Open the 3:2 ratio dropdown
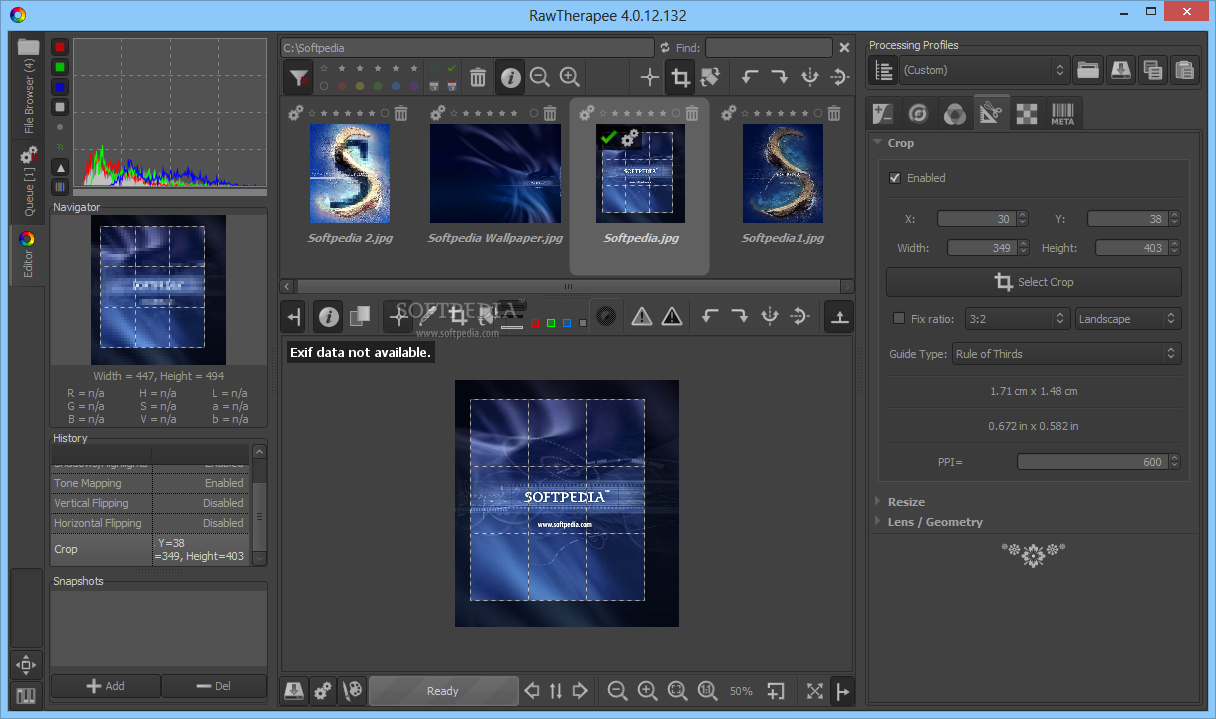 click(1017, 319)
